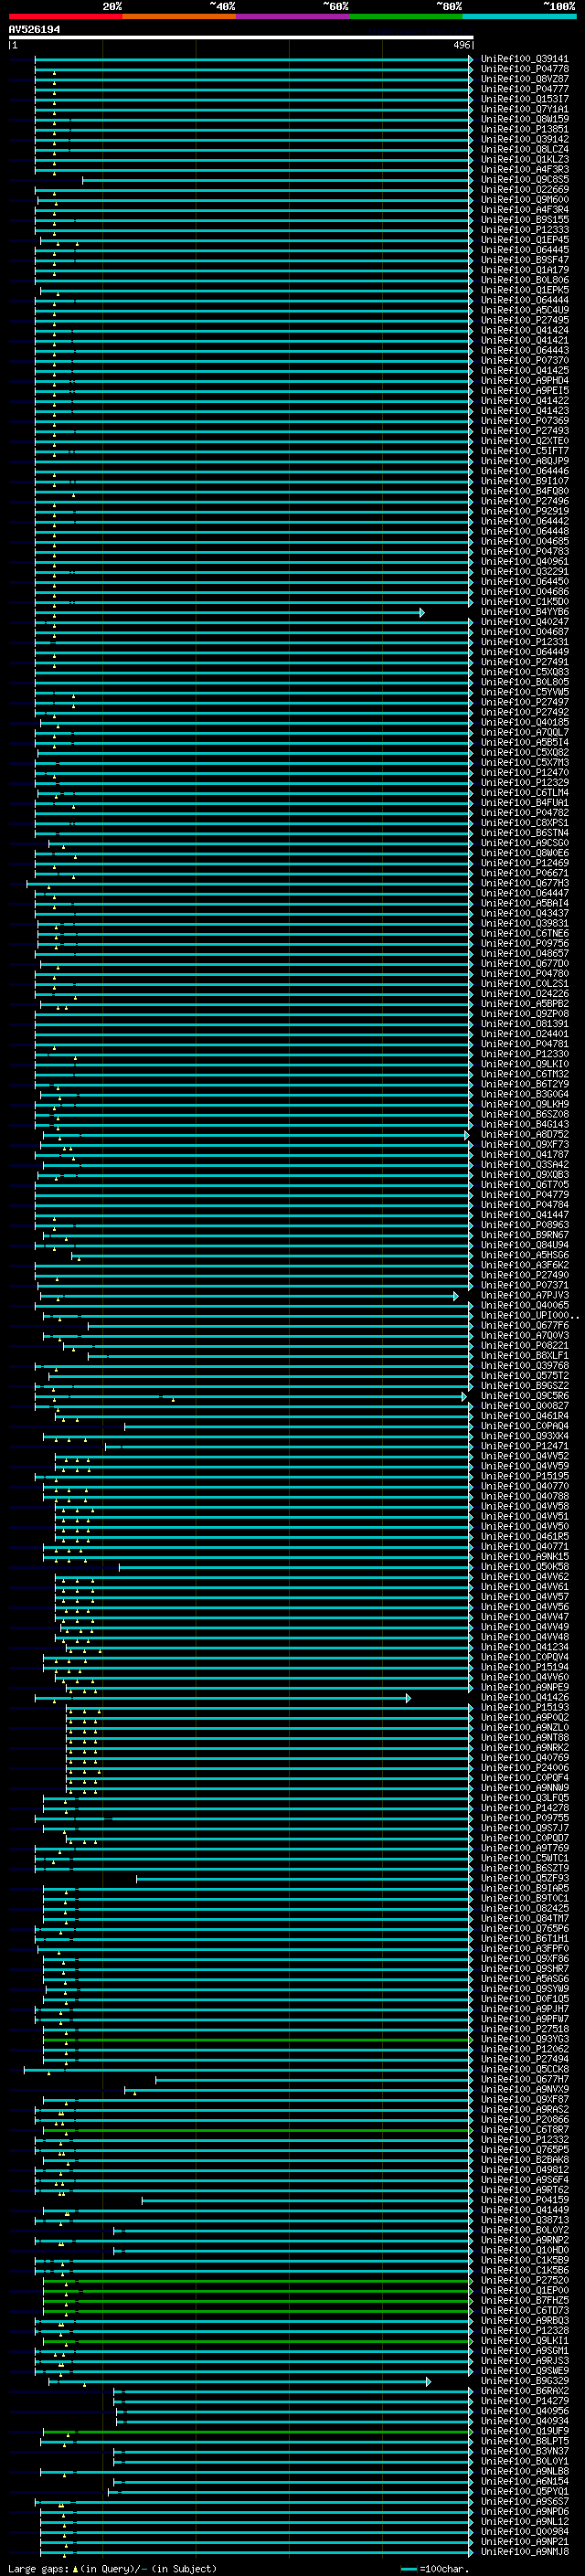
Task: Select the UniRef100_A4F3R3 hit
Action: click(x=524, y=169)
